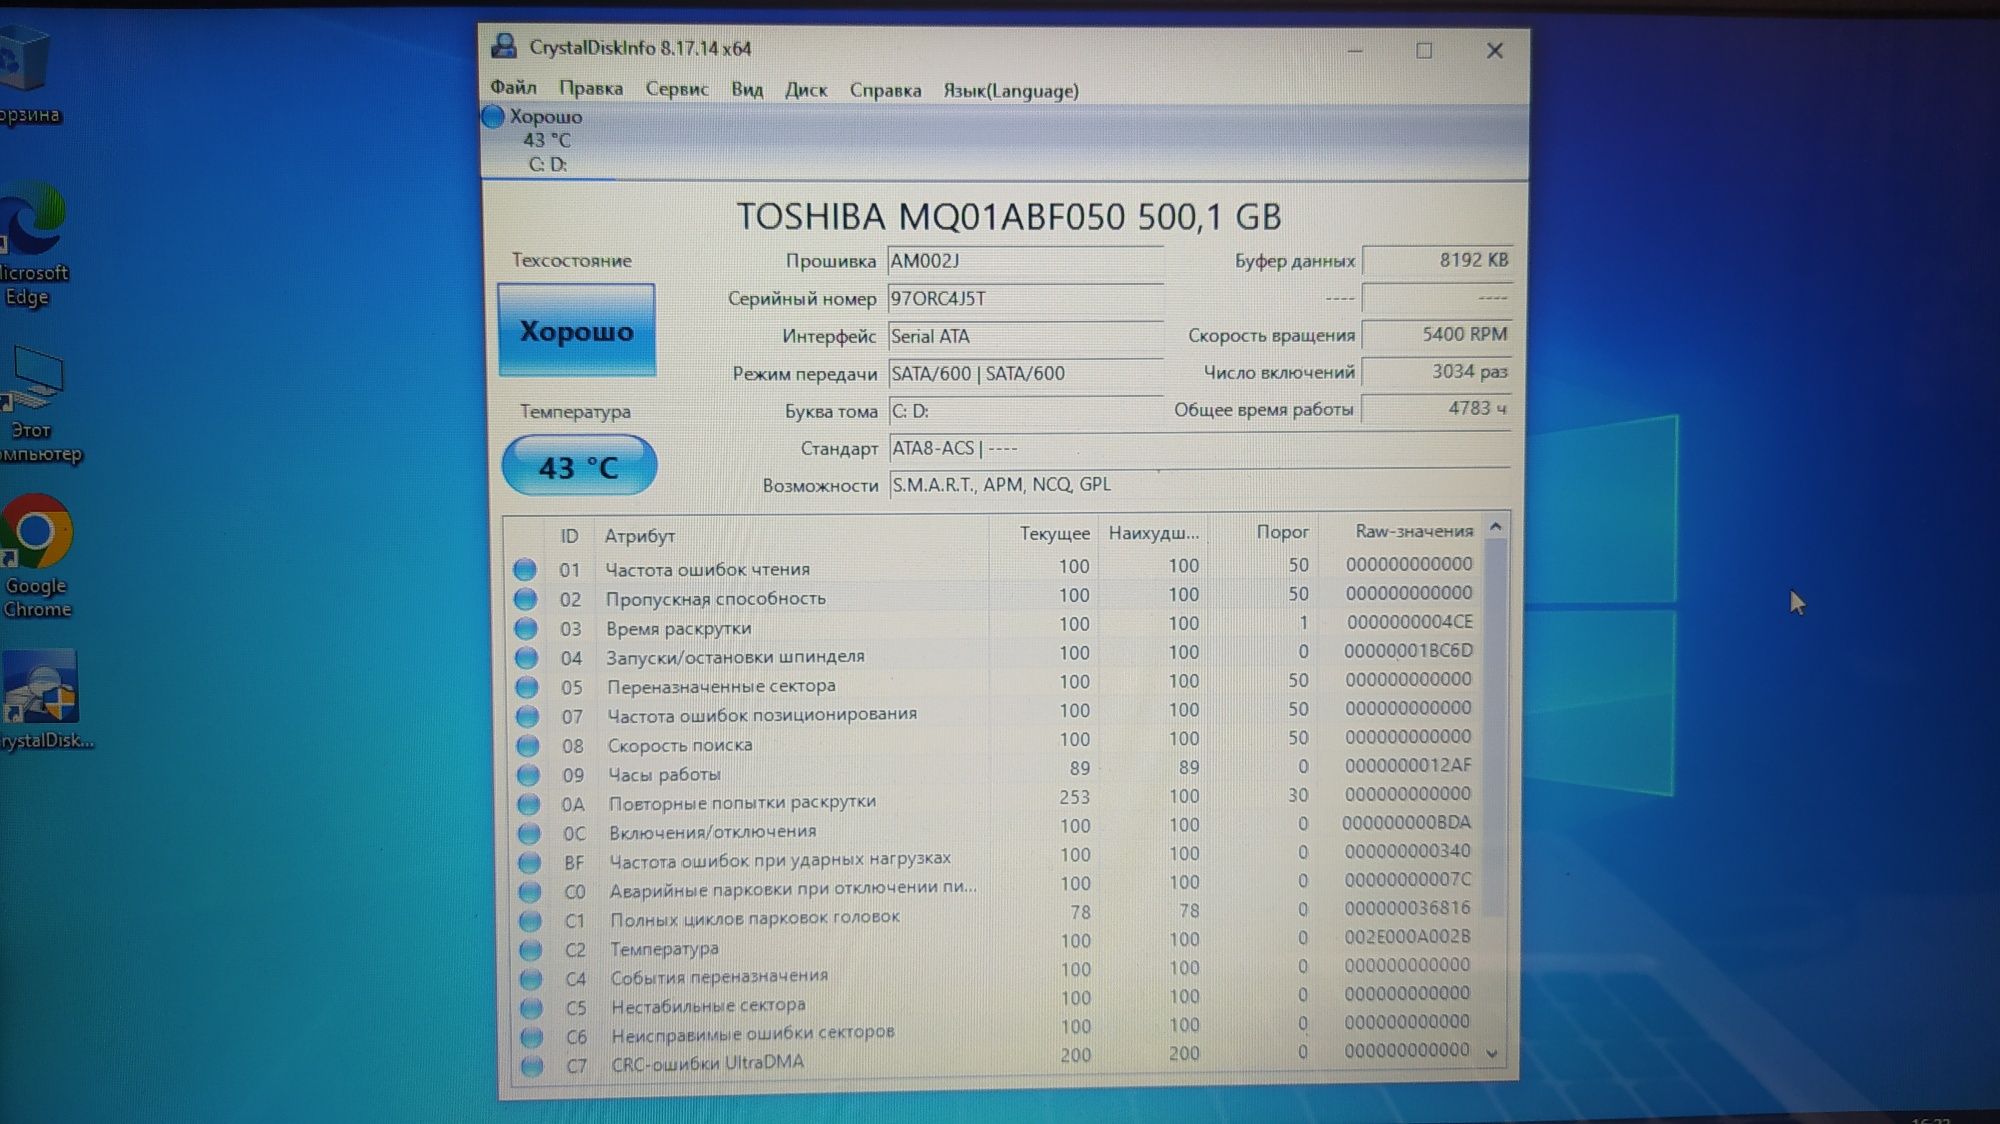This screenshot has width=2000, height=1124.
Task: Click the CrystalDiskInfo title bar icon
Action: (504, 46)
